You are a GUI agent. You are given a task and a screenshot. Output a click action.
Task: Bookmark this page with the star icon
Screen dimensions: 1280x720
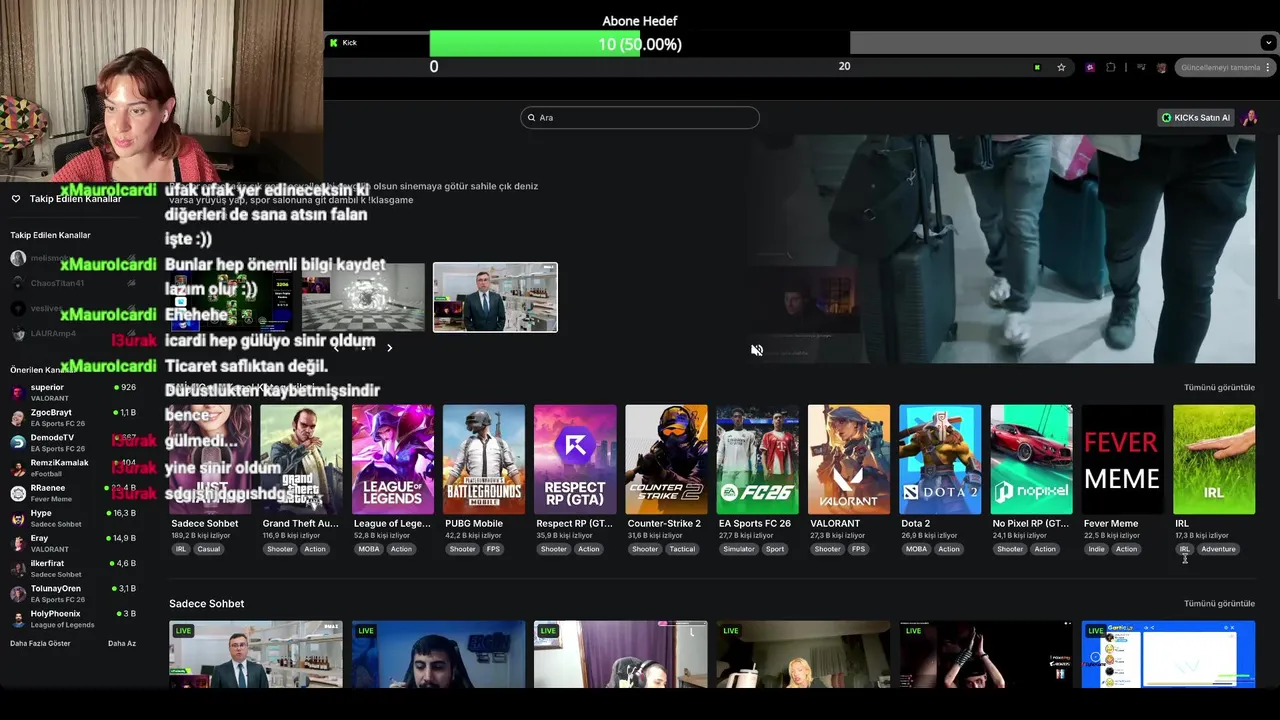pos(1061,67)
